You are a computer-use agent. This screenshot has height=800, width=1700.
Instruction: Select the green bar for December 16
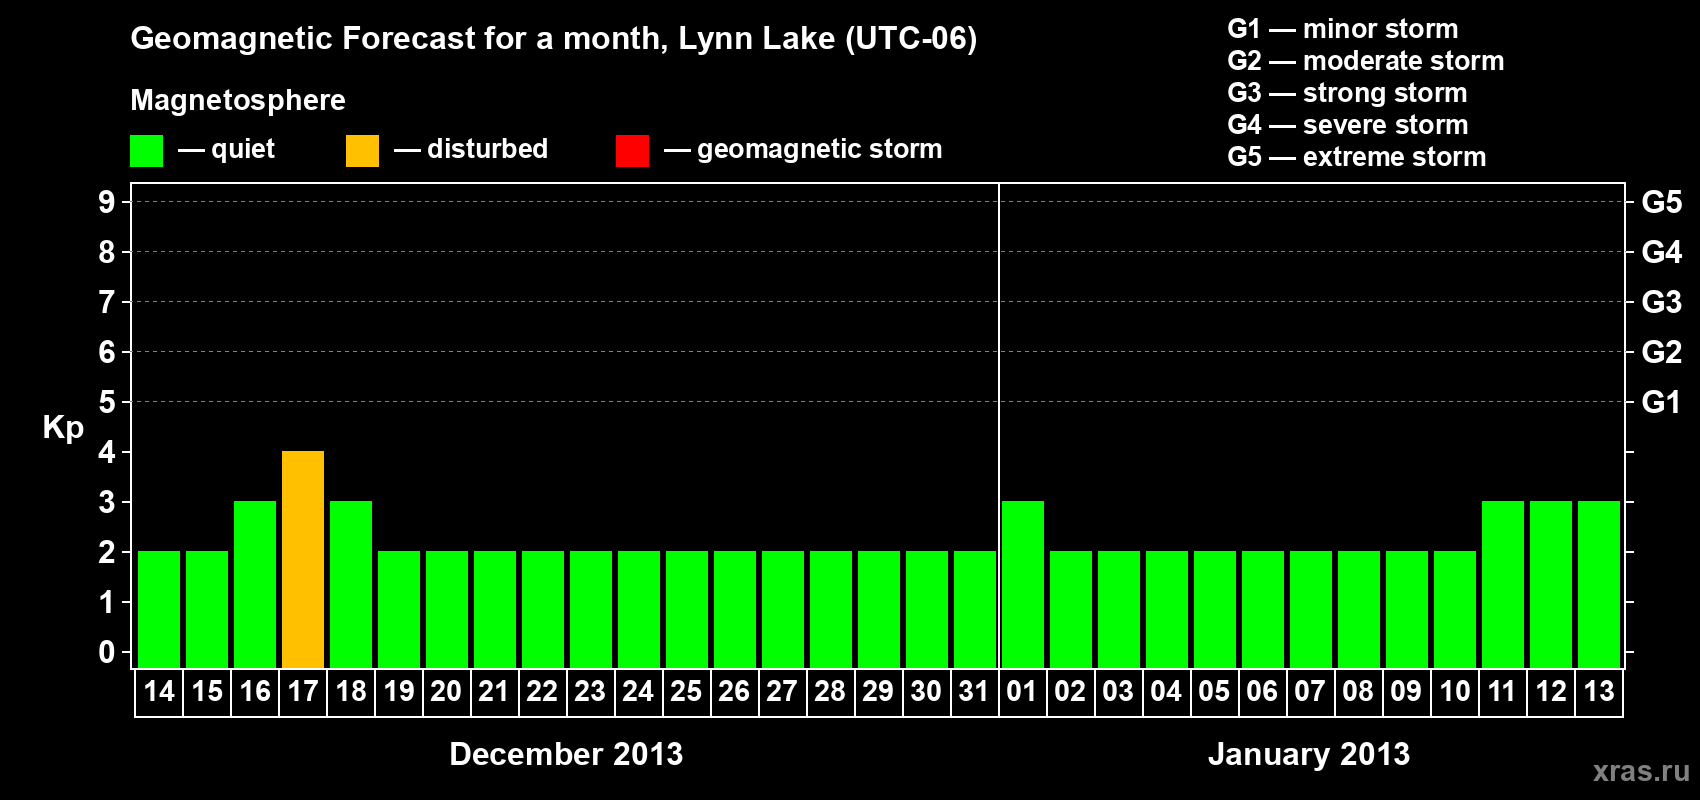click(255, 584)
